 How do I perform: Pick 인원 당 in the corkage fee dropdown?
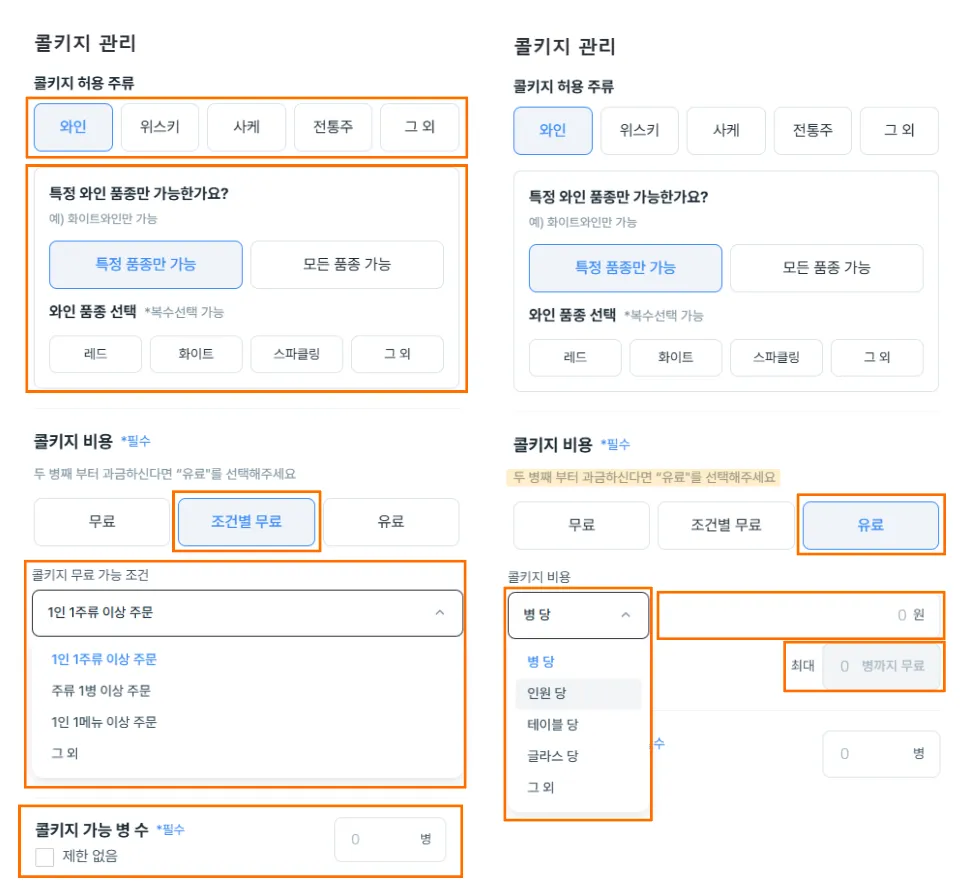(547, 693)
